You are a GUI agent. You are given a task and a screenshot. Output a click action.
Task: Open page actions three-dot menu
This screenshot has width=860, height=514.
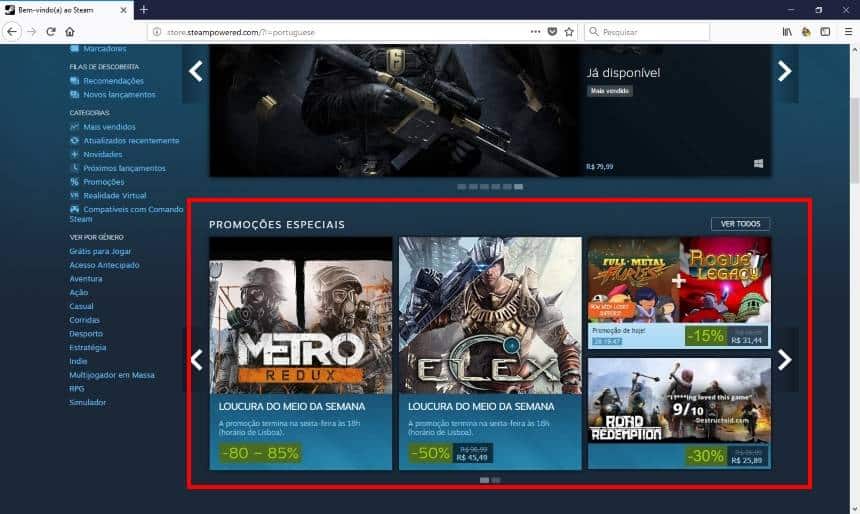point(535,32)
